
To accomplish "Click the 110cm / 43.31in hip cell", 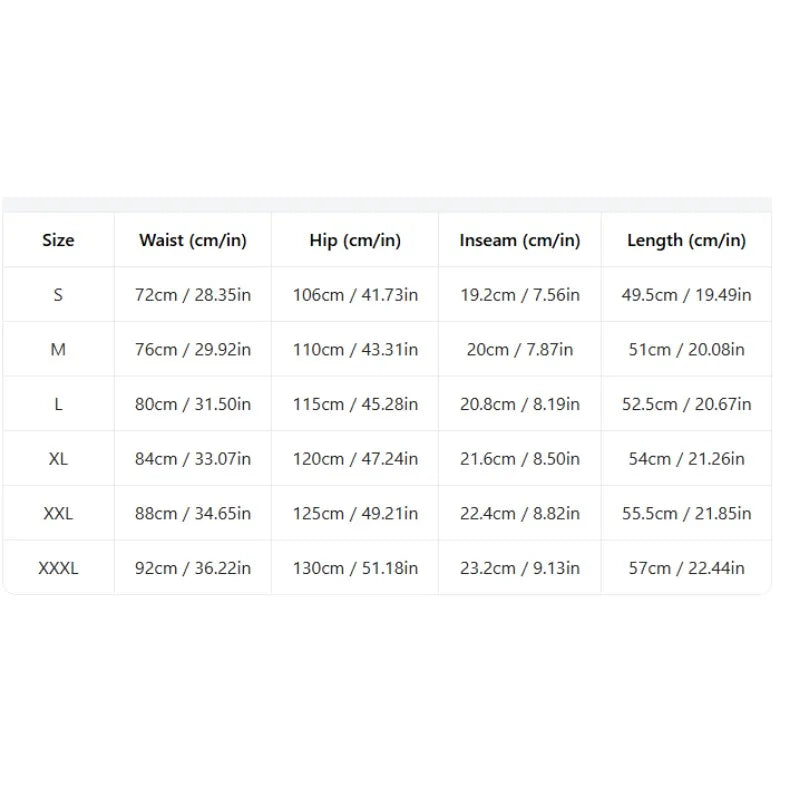I will click(355, 349).
